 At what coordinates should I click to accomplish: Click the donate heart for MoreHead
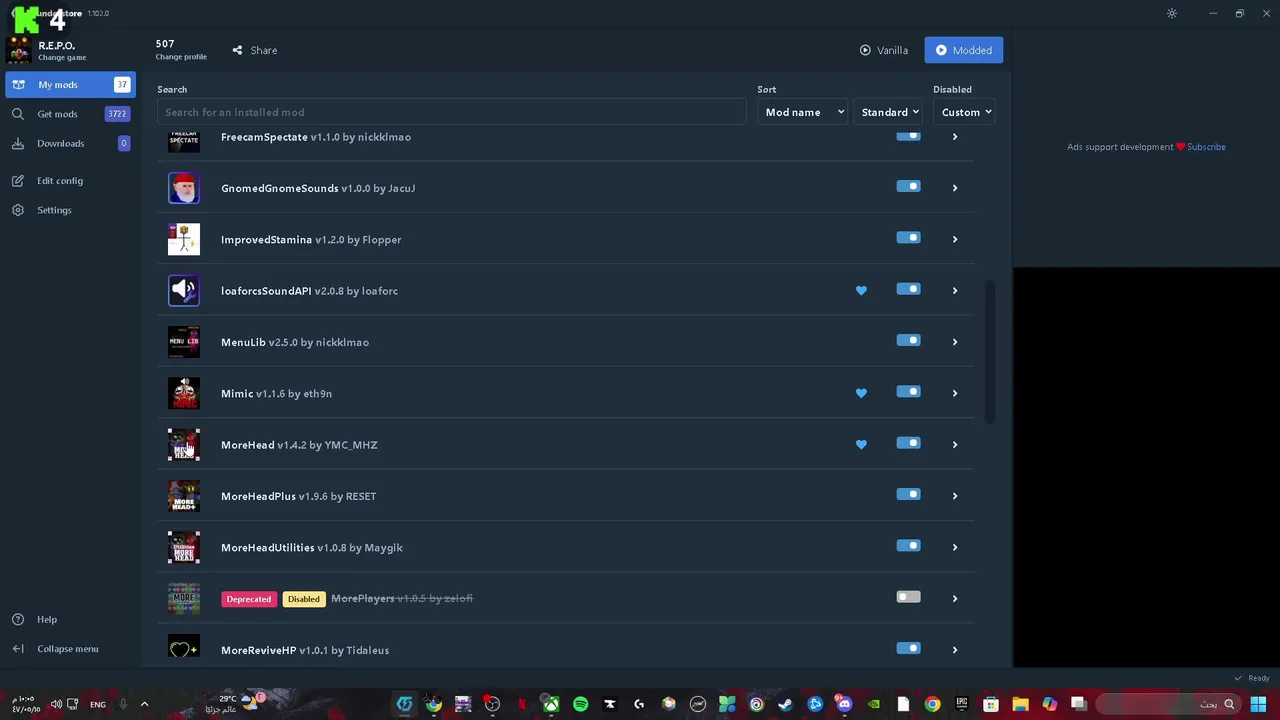(x=861, y=445)
